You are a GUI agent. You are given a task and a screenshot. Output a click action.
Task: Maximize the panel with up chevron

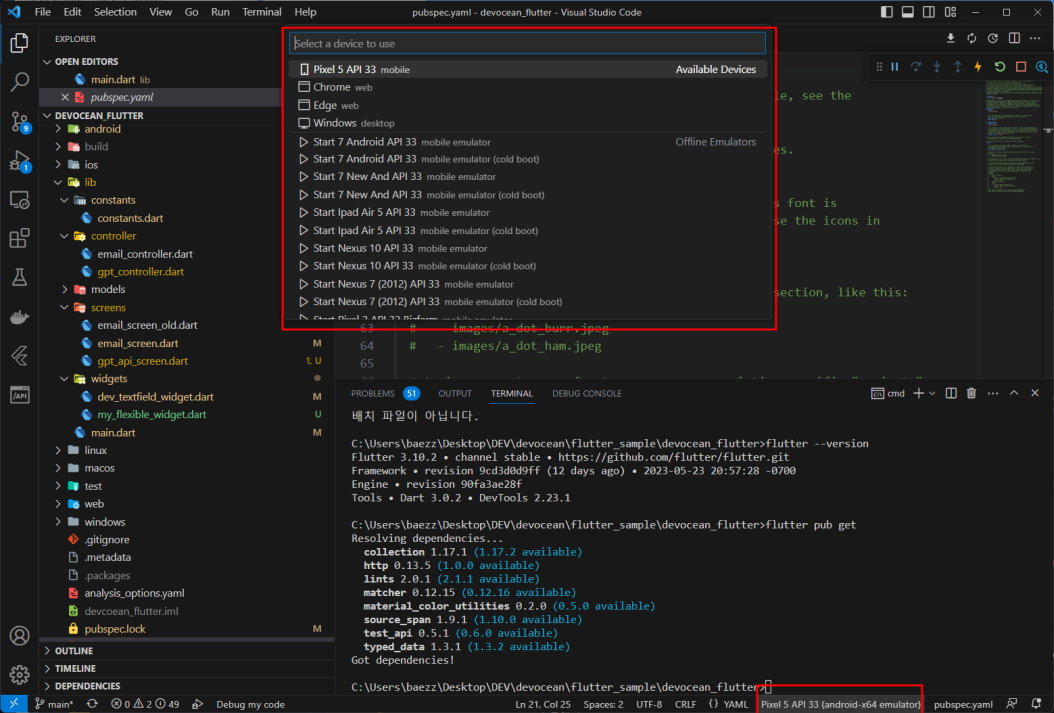1014,393
